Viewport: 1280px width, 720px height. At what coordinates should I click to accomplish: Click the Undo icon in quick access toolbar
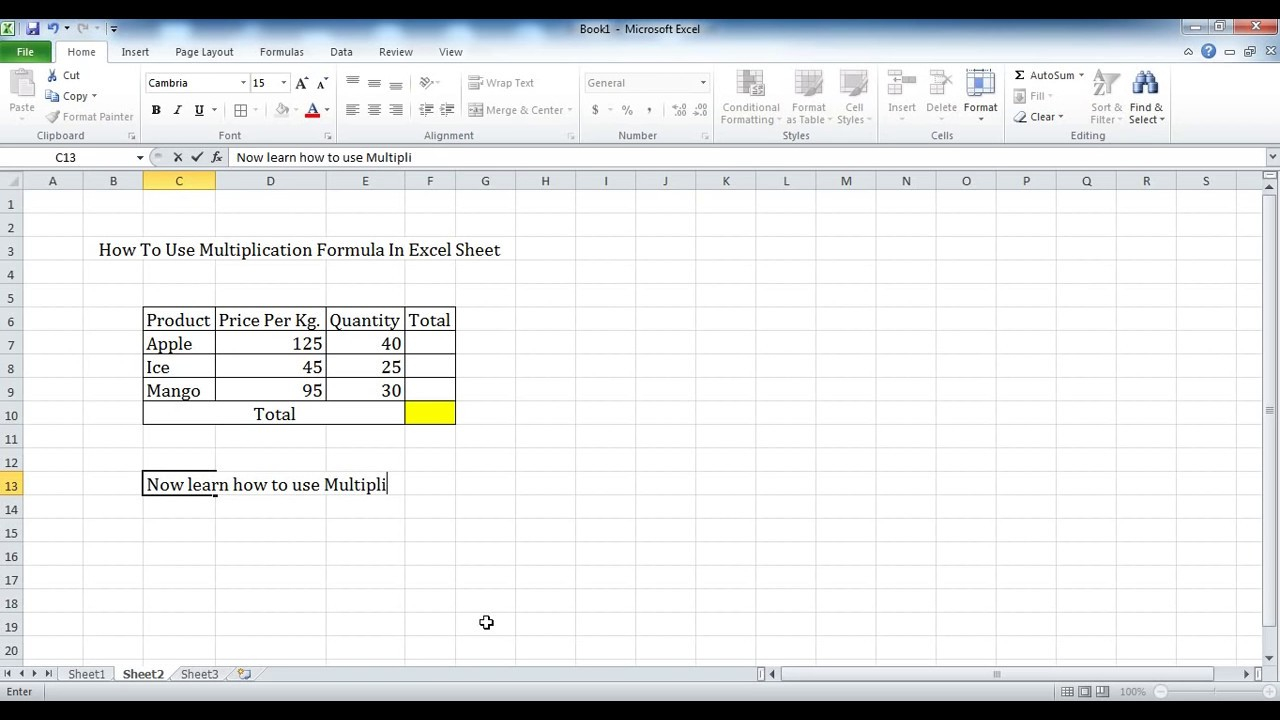(53, 29)
